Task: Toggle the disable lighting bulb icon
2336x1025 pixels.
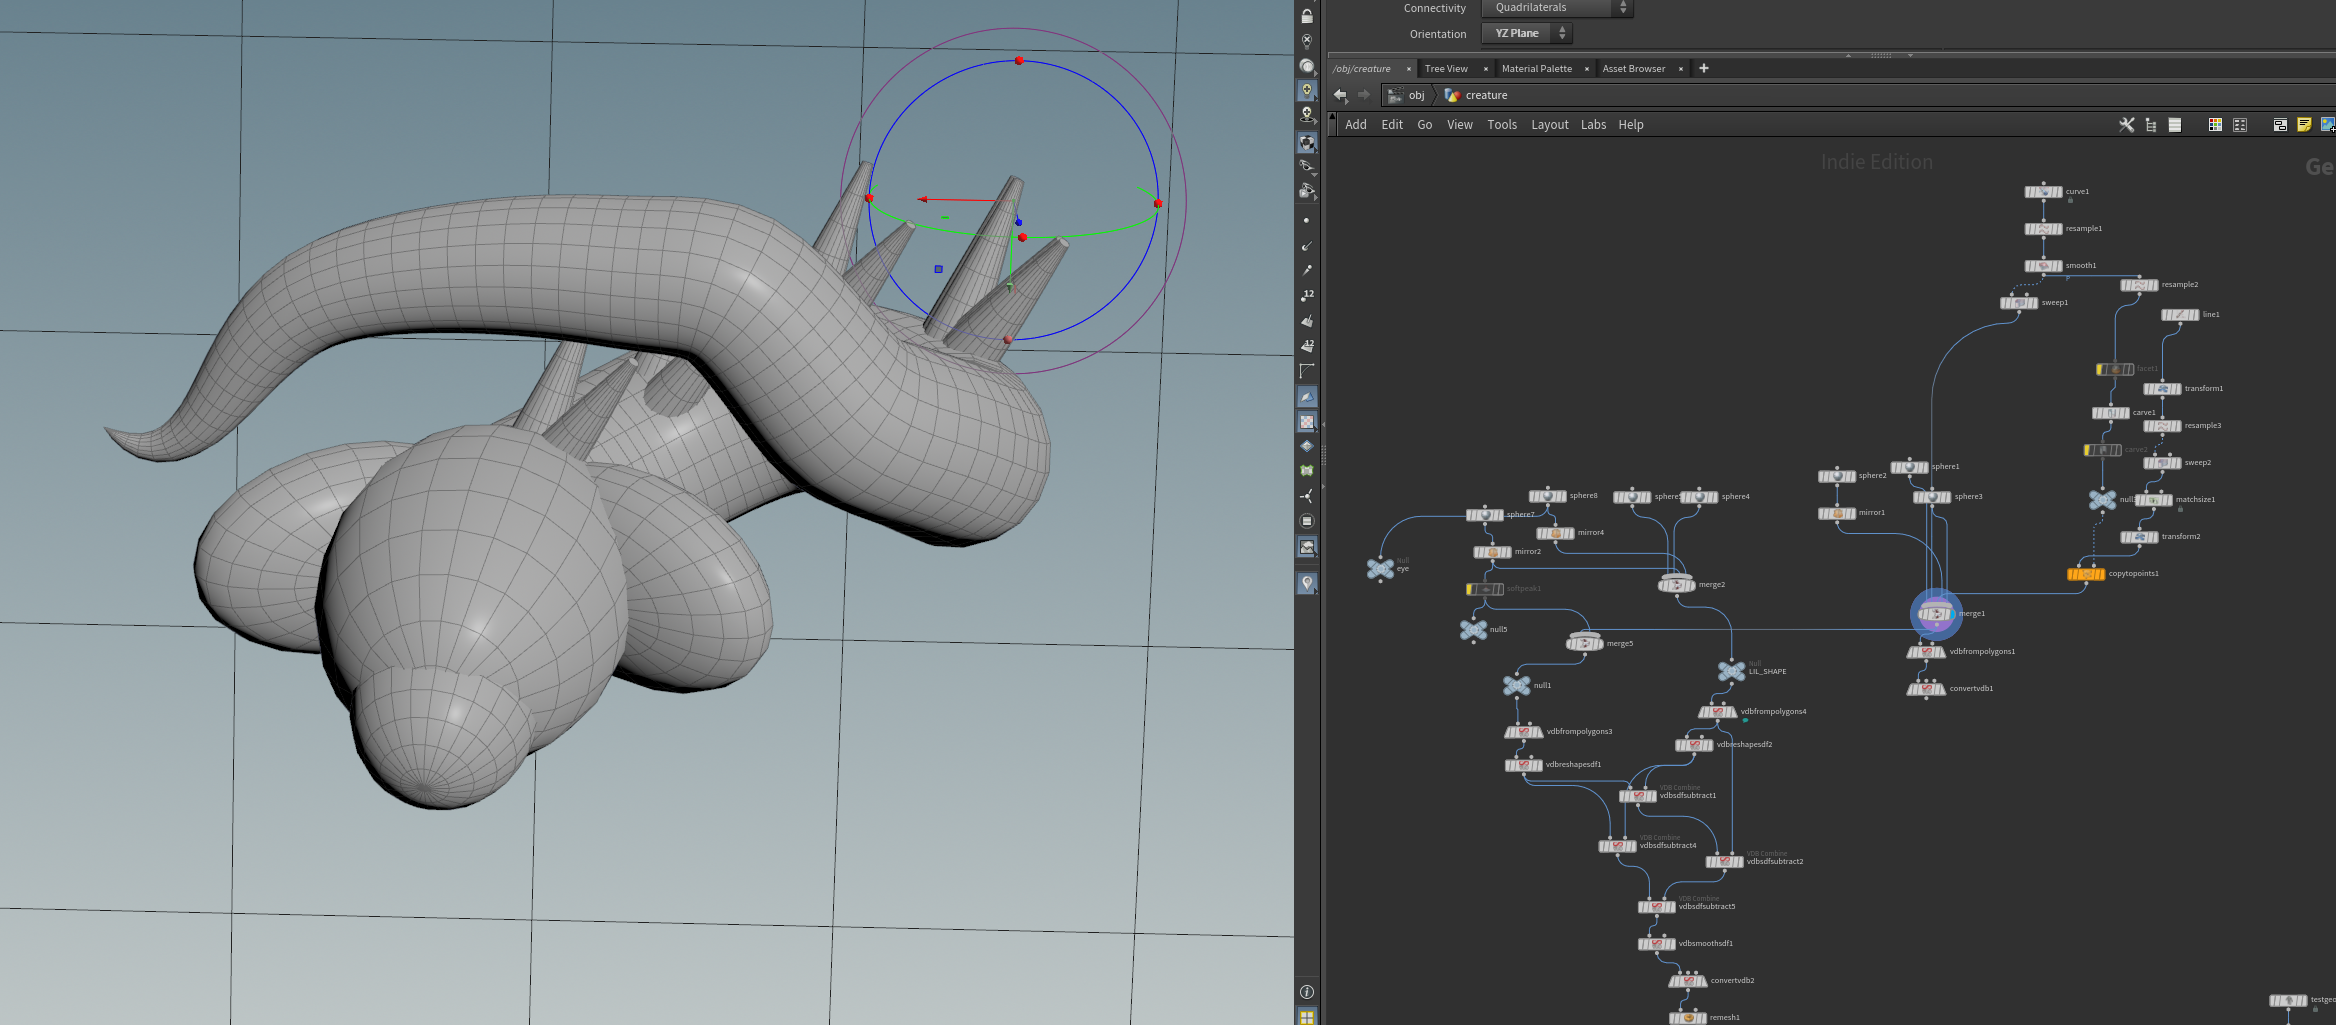Action: coord(1306,41)
